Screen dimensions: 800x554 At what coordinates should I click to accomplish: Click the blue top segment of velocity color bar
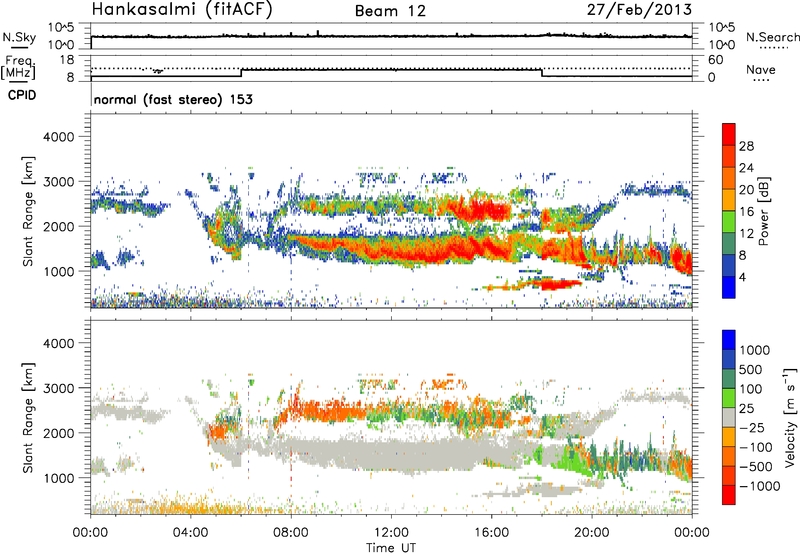tap(729, 340)
